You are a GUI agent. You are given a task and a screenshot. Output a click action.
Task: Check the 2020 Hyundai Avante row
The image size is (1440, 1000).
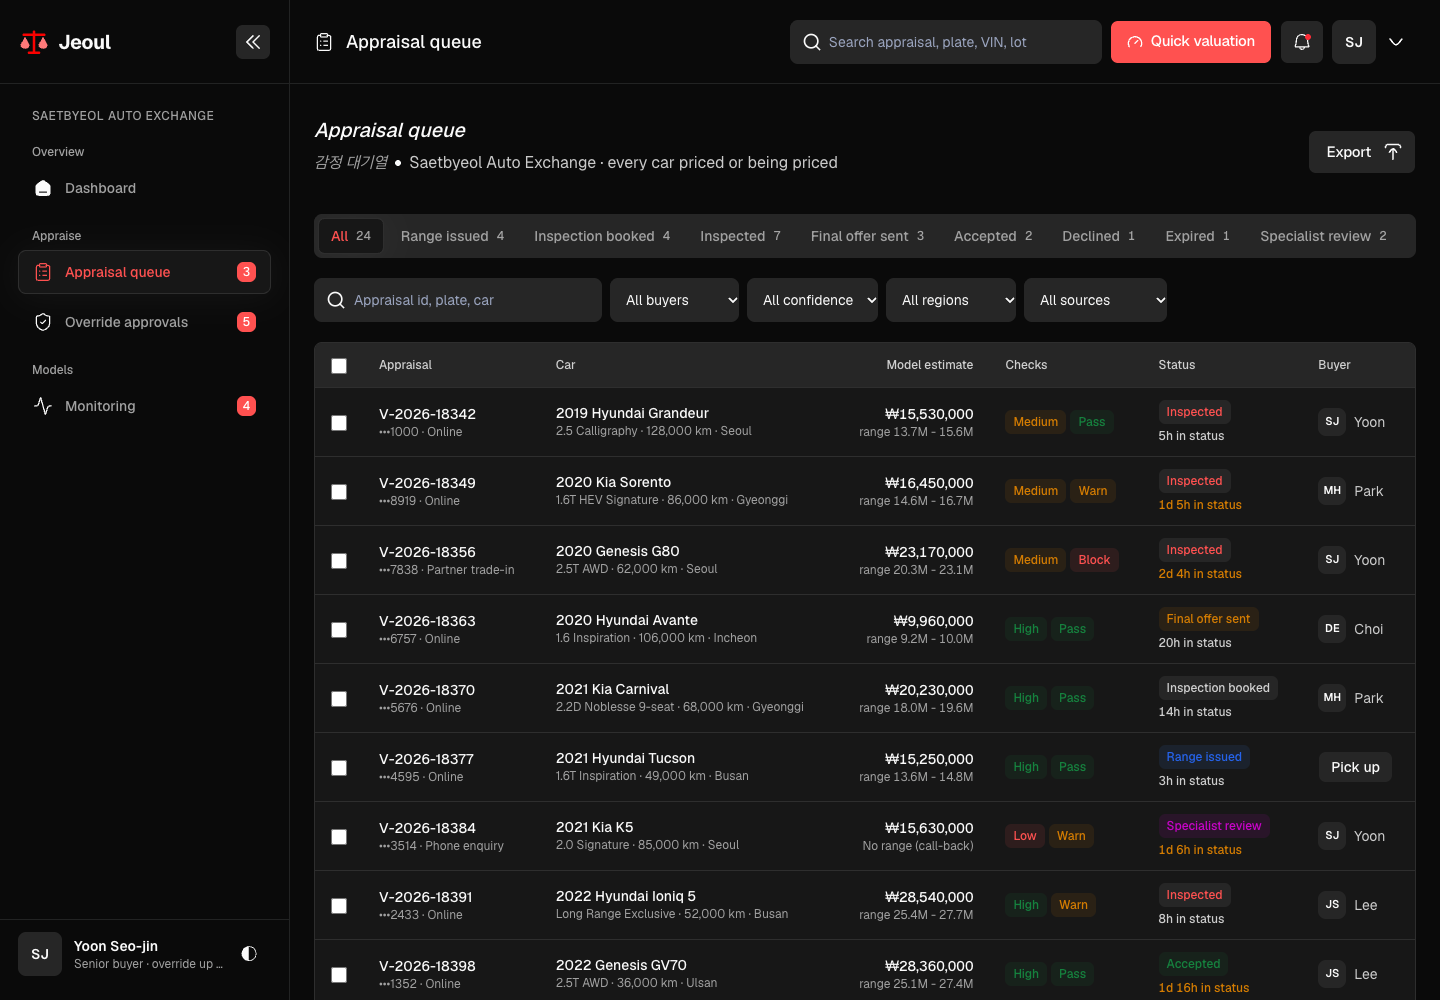pyautogui.click(x=339, y=630)
